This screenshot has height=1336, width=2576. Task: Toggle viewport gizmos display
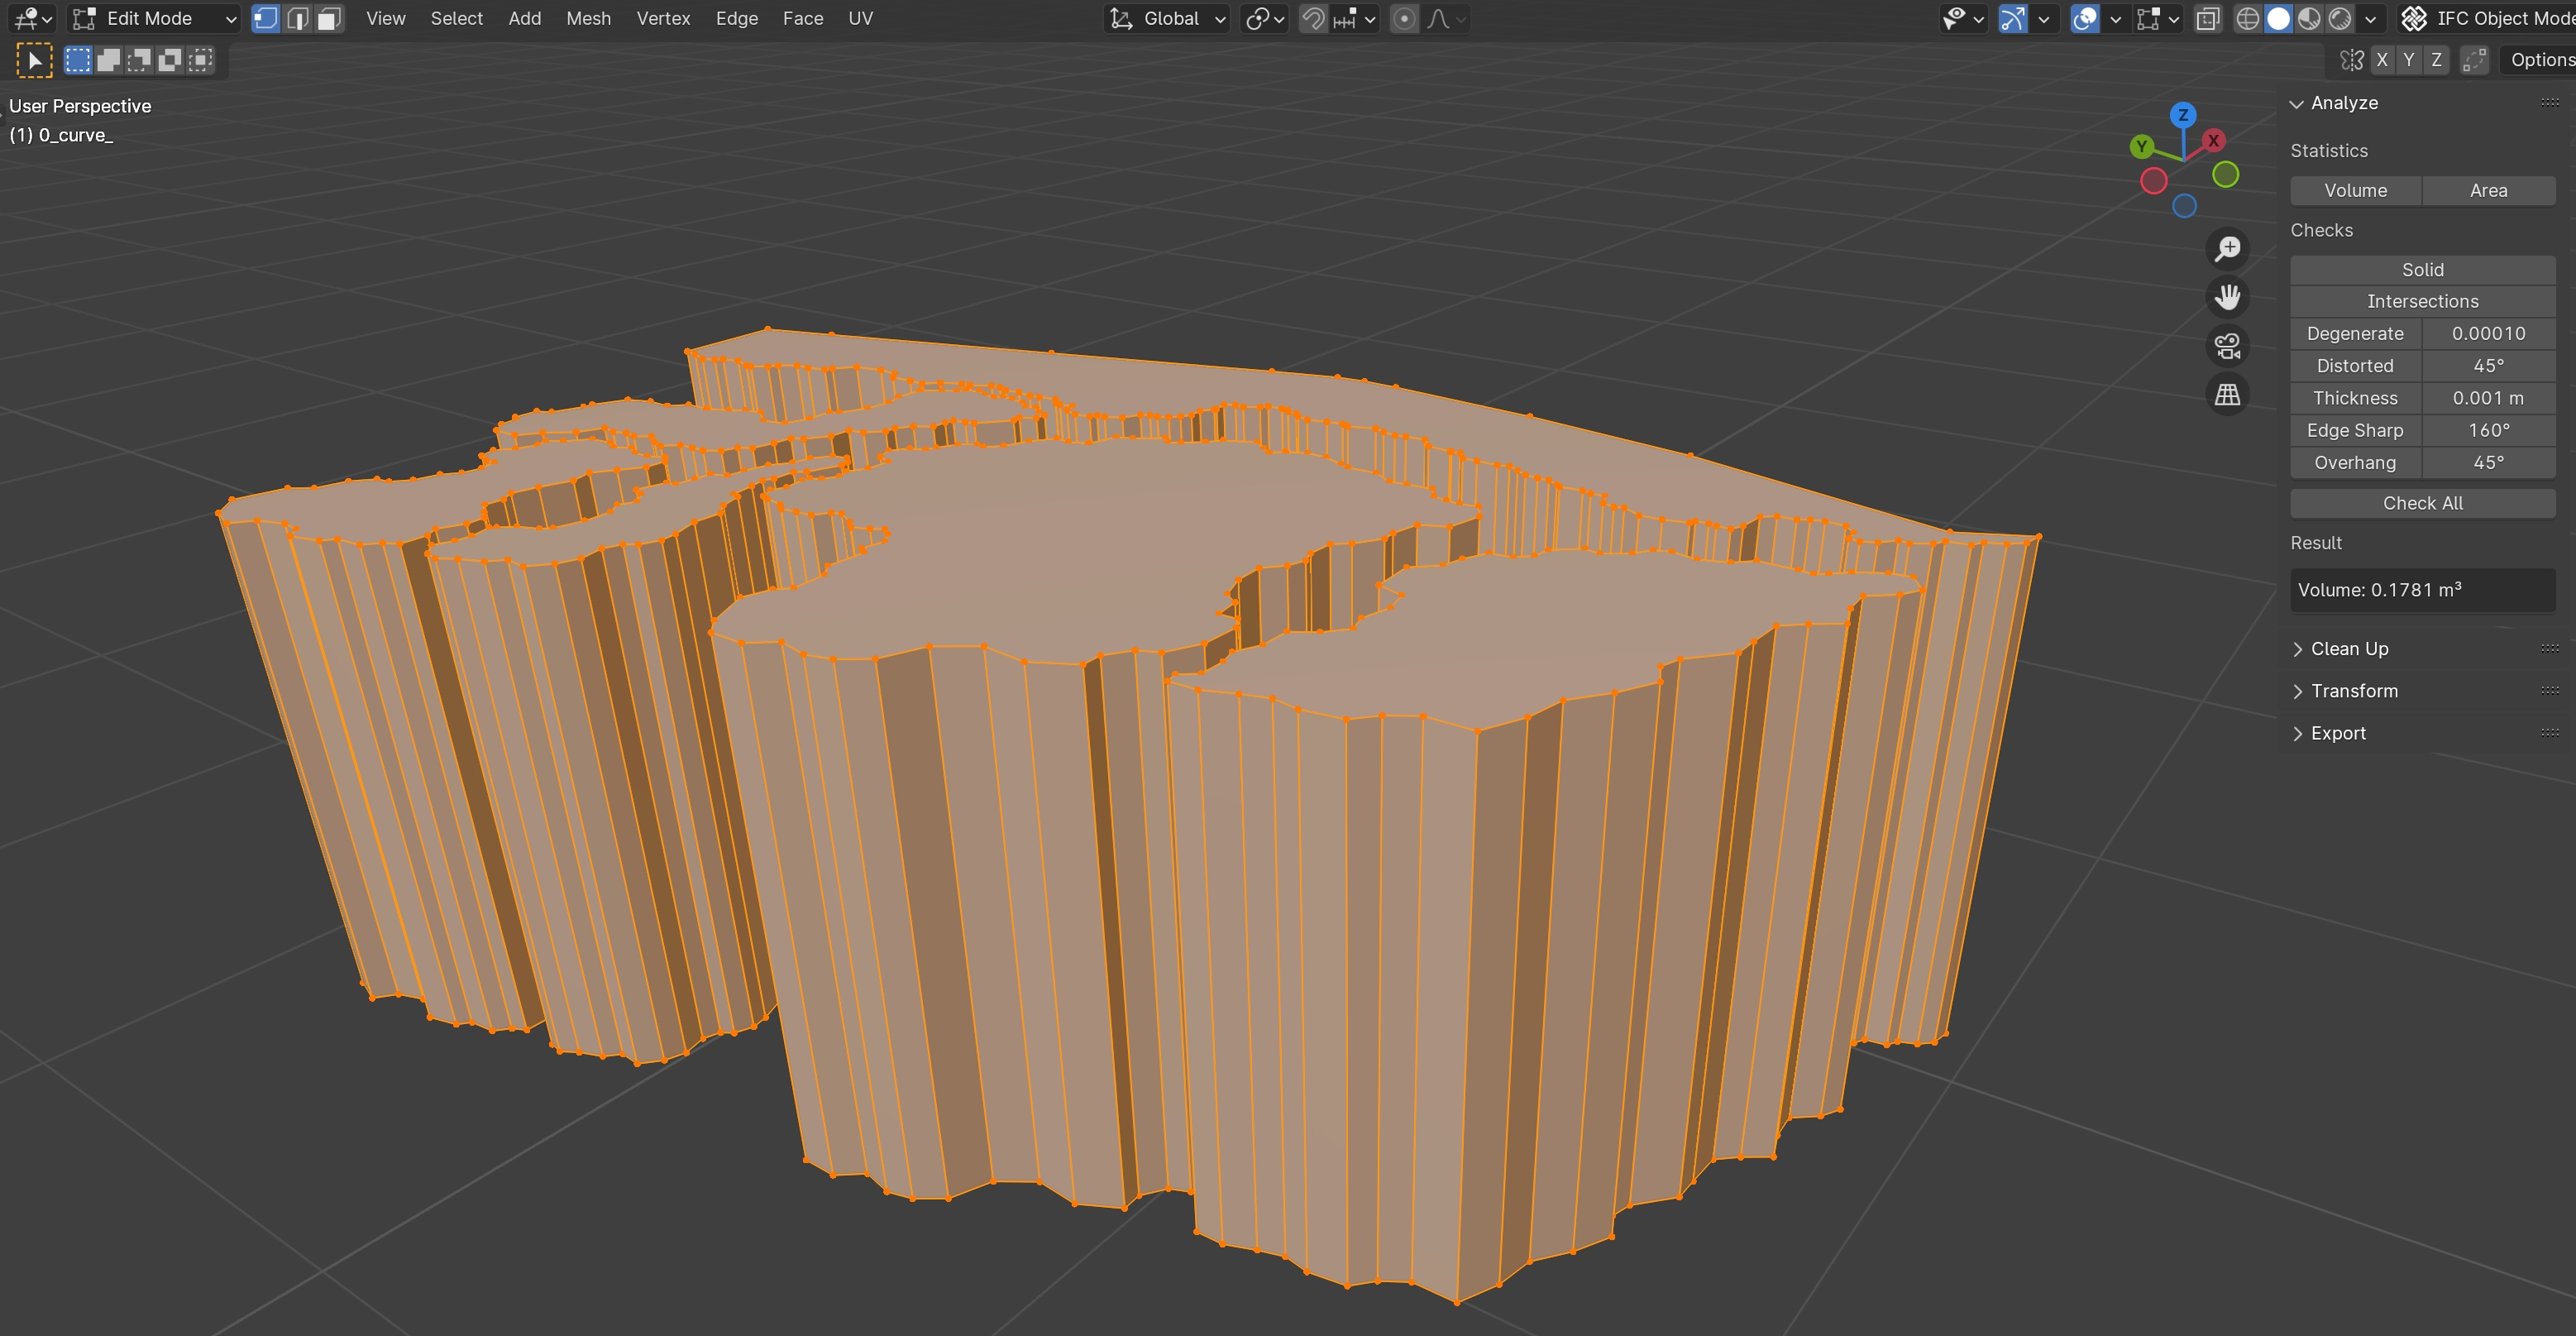[2012, 18]
